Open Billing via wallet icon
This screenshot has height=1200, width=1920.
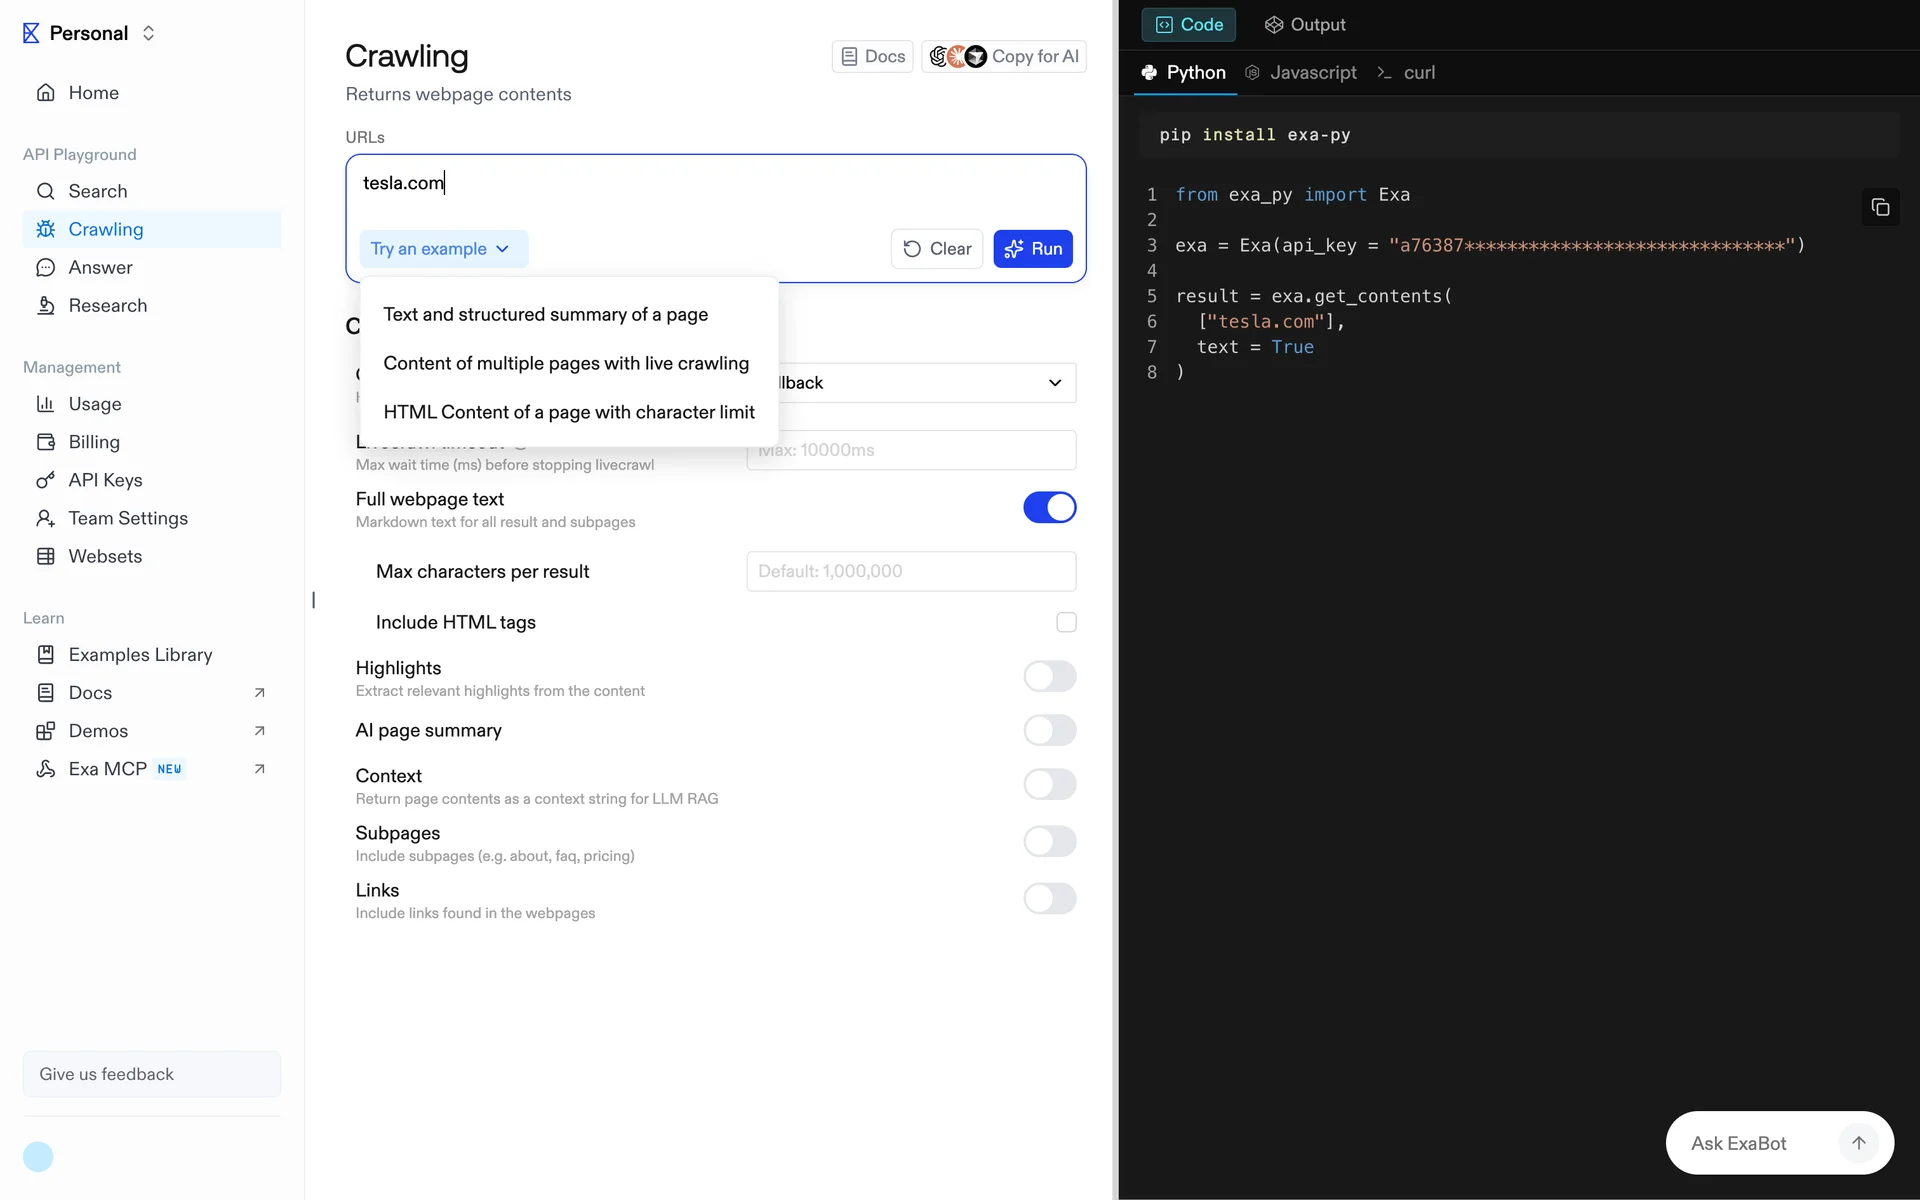coord(45,443)
